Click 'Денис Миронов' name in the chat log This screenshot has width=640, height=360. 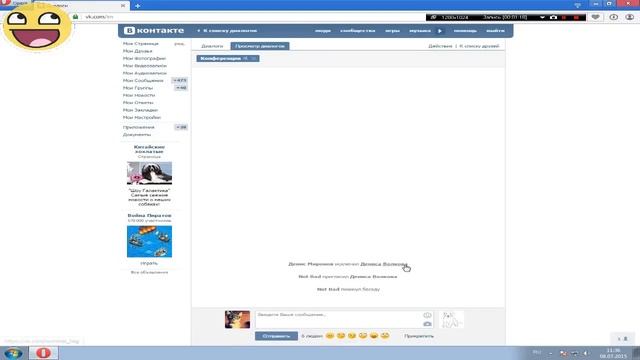(311, 264)
